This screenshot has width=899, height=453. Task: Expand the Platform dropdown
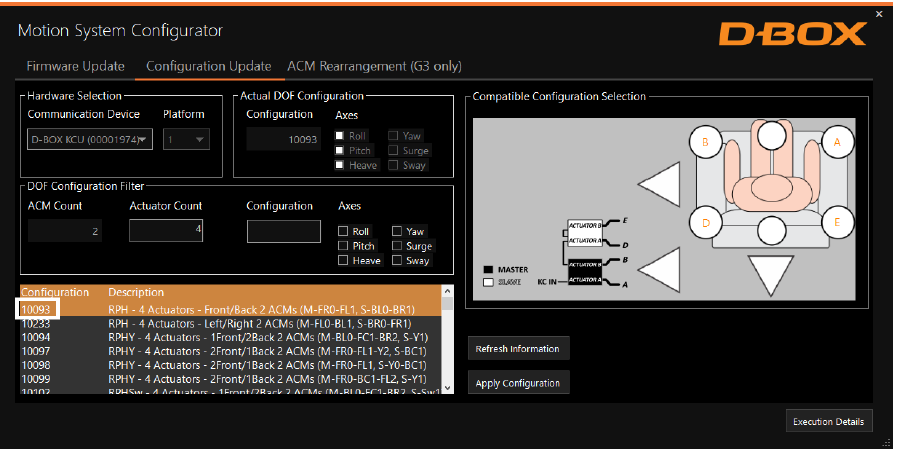[186, 140]
